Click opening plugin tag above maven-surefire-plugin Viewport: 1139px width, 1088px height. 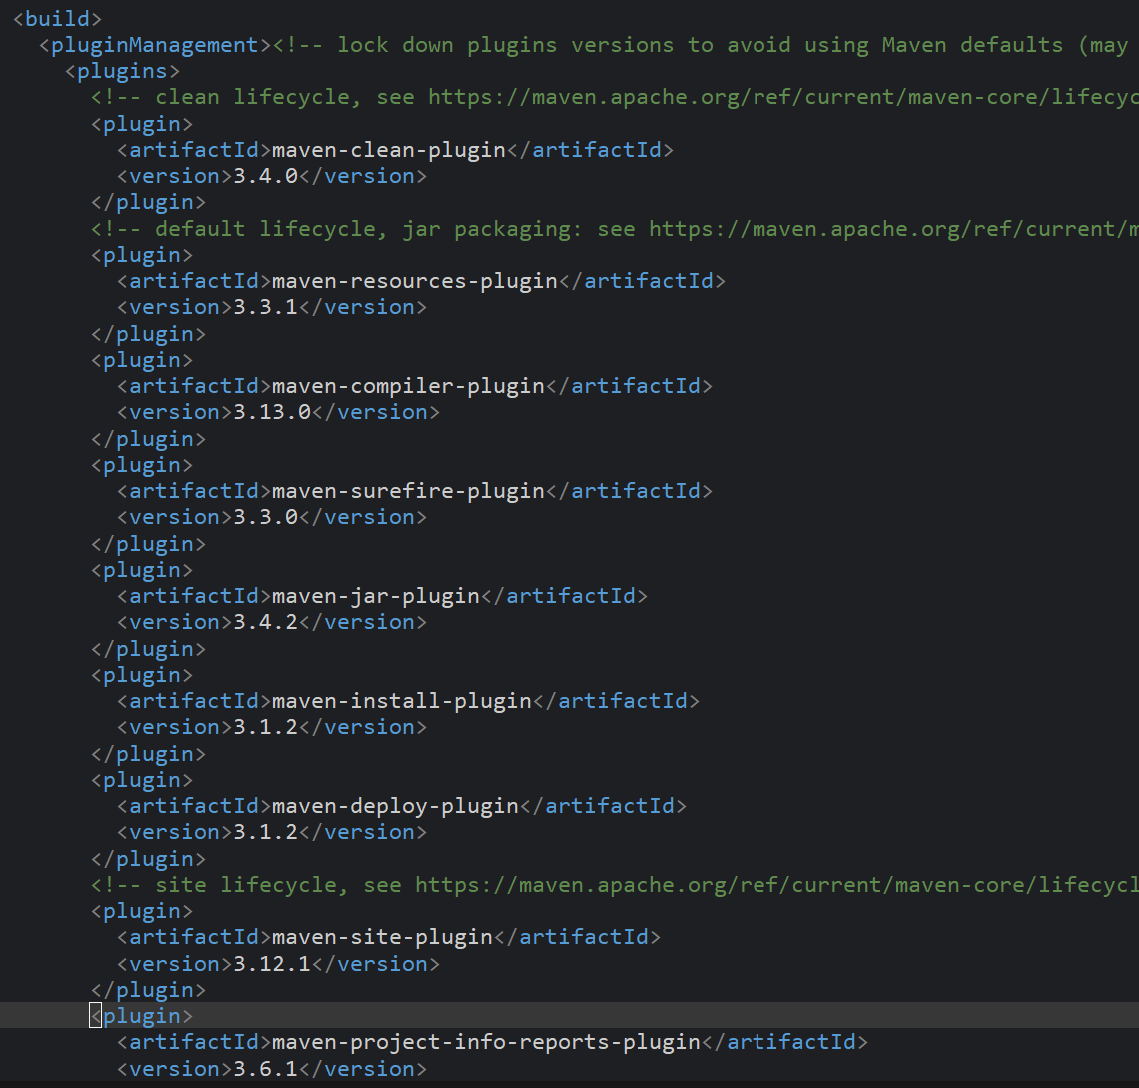(x=142, y=465)
